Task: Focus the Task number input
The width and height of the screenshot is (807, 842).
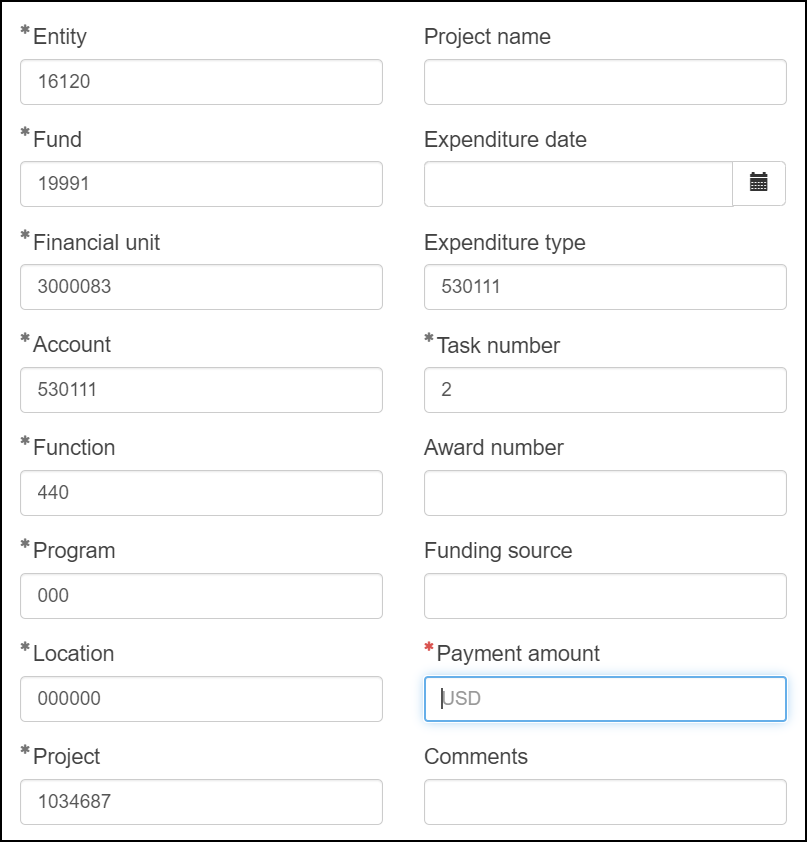Action: 605,390
